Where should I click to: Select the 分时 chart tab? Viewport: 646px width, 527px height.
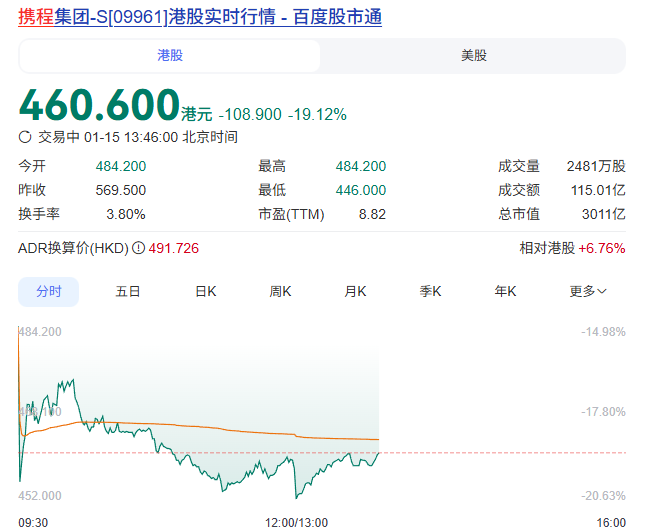(49, 292)
